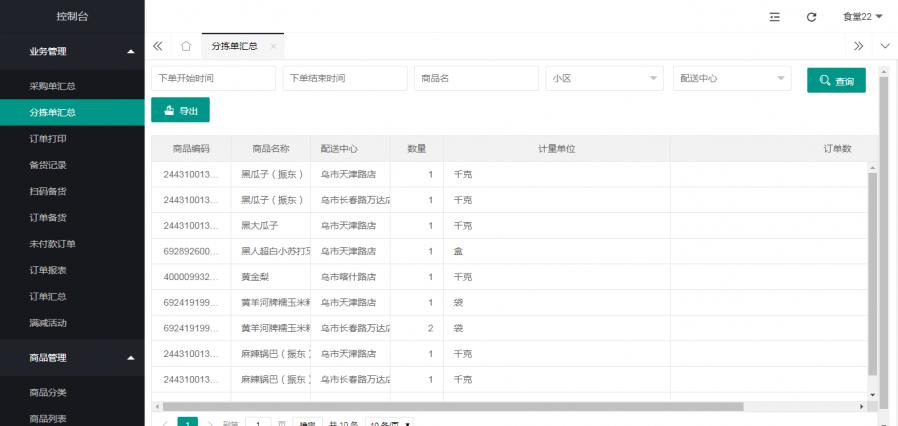The width and height of the screenshot is (898, 426).
Task: Go to the home tab icon
Action: pyautogui.click(x=186, y=46)
